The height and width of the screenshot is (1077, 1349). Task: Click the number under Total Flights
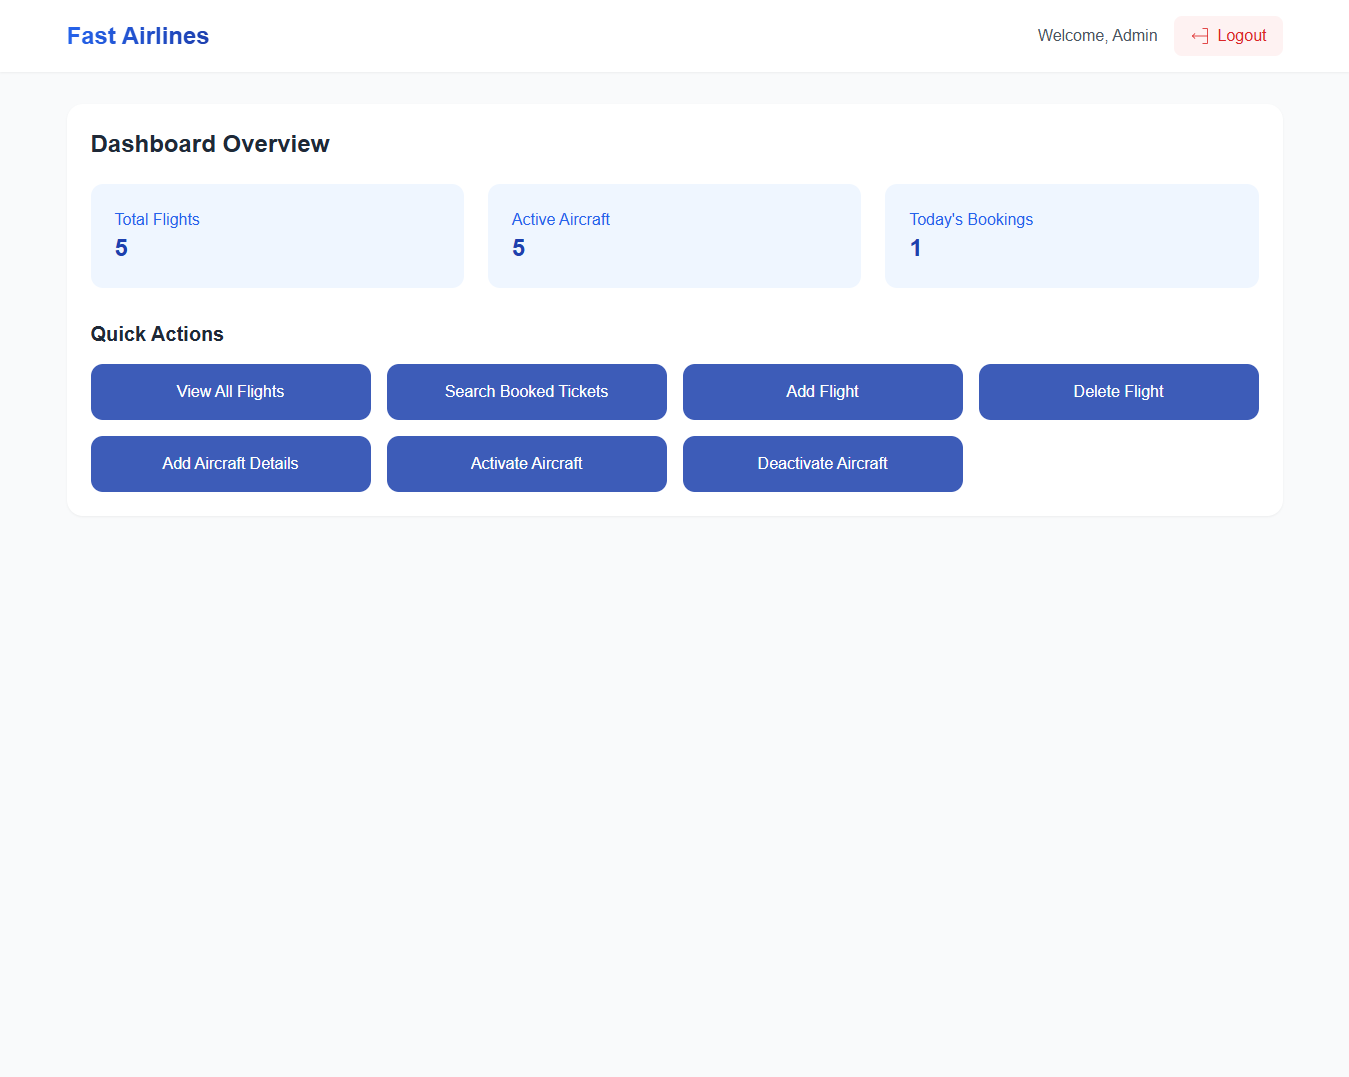point(121,248)
